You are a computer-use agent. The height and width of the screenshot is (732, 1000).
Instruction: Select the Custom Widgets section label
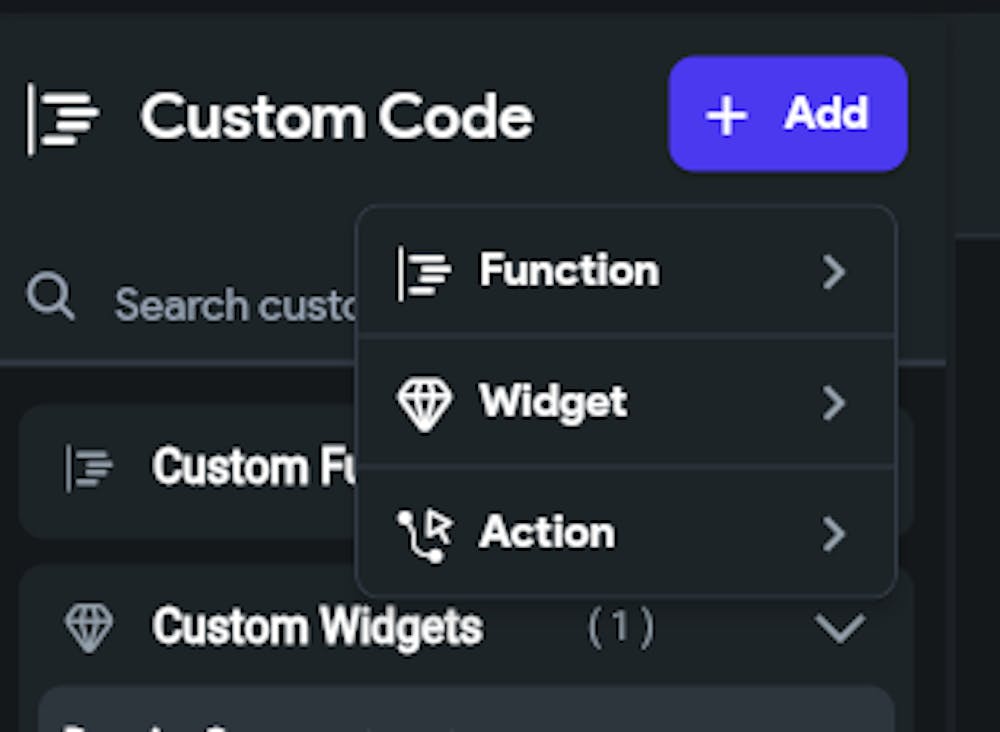click(317, 627)
